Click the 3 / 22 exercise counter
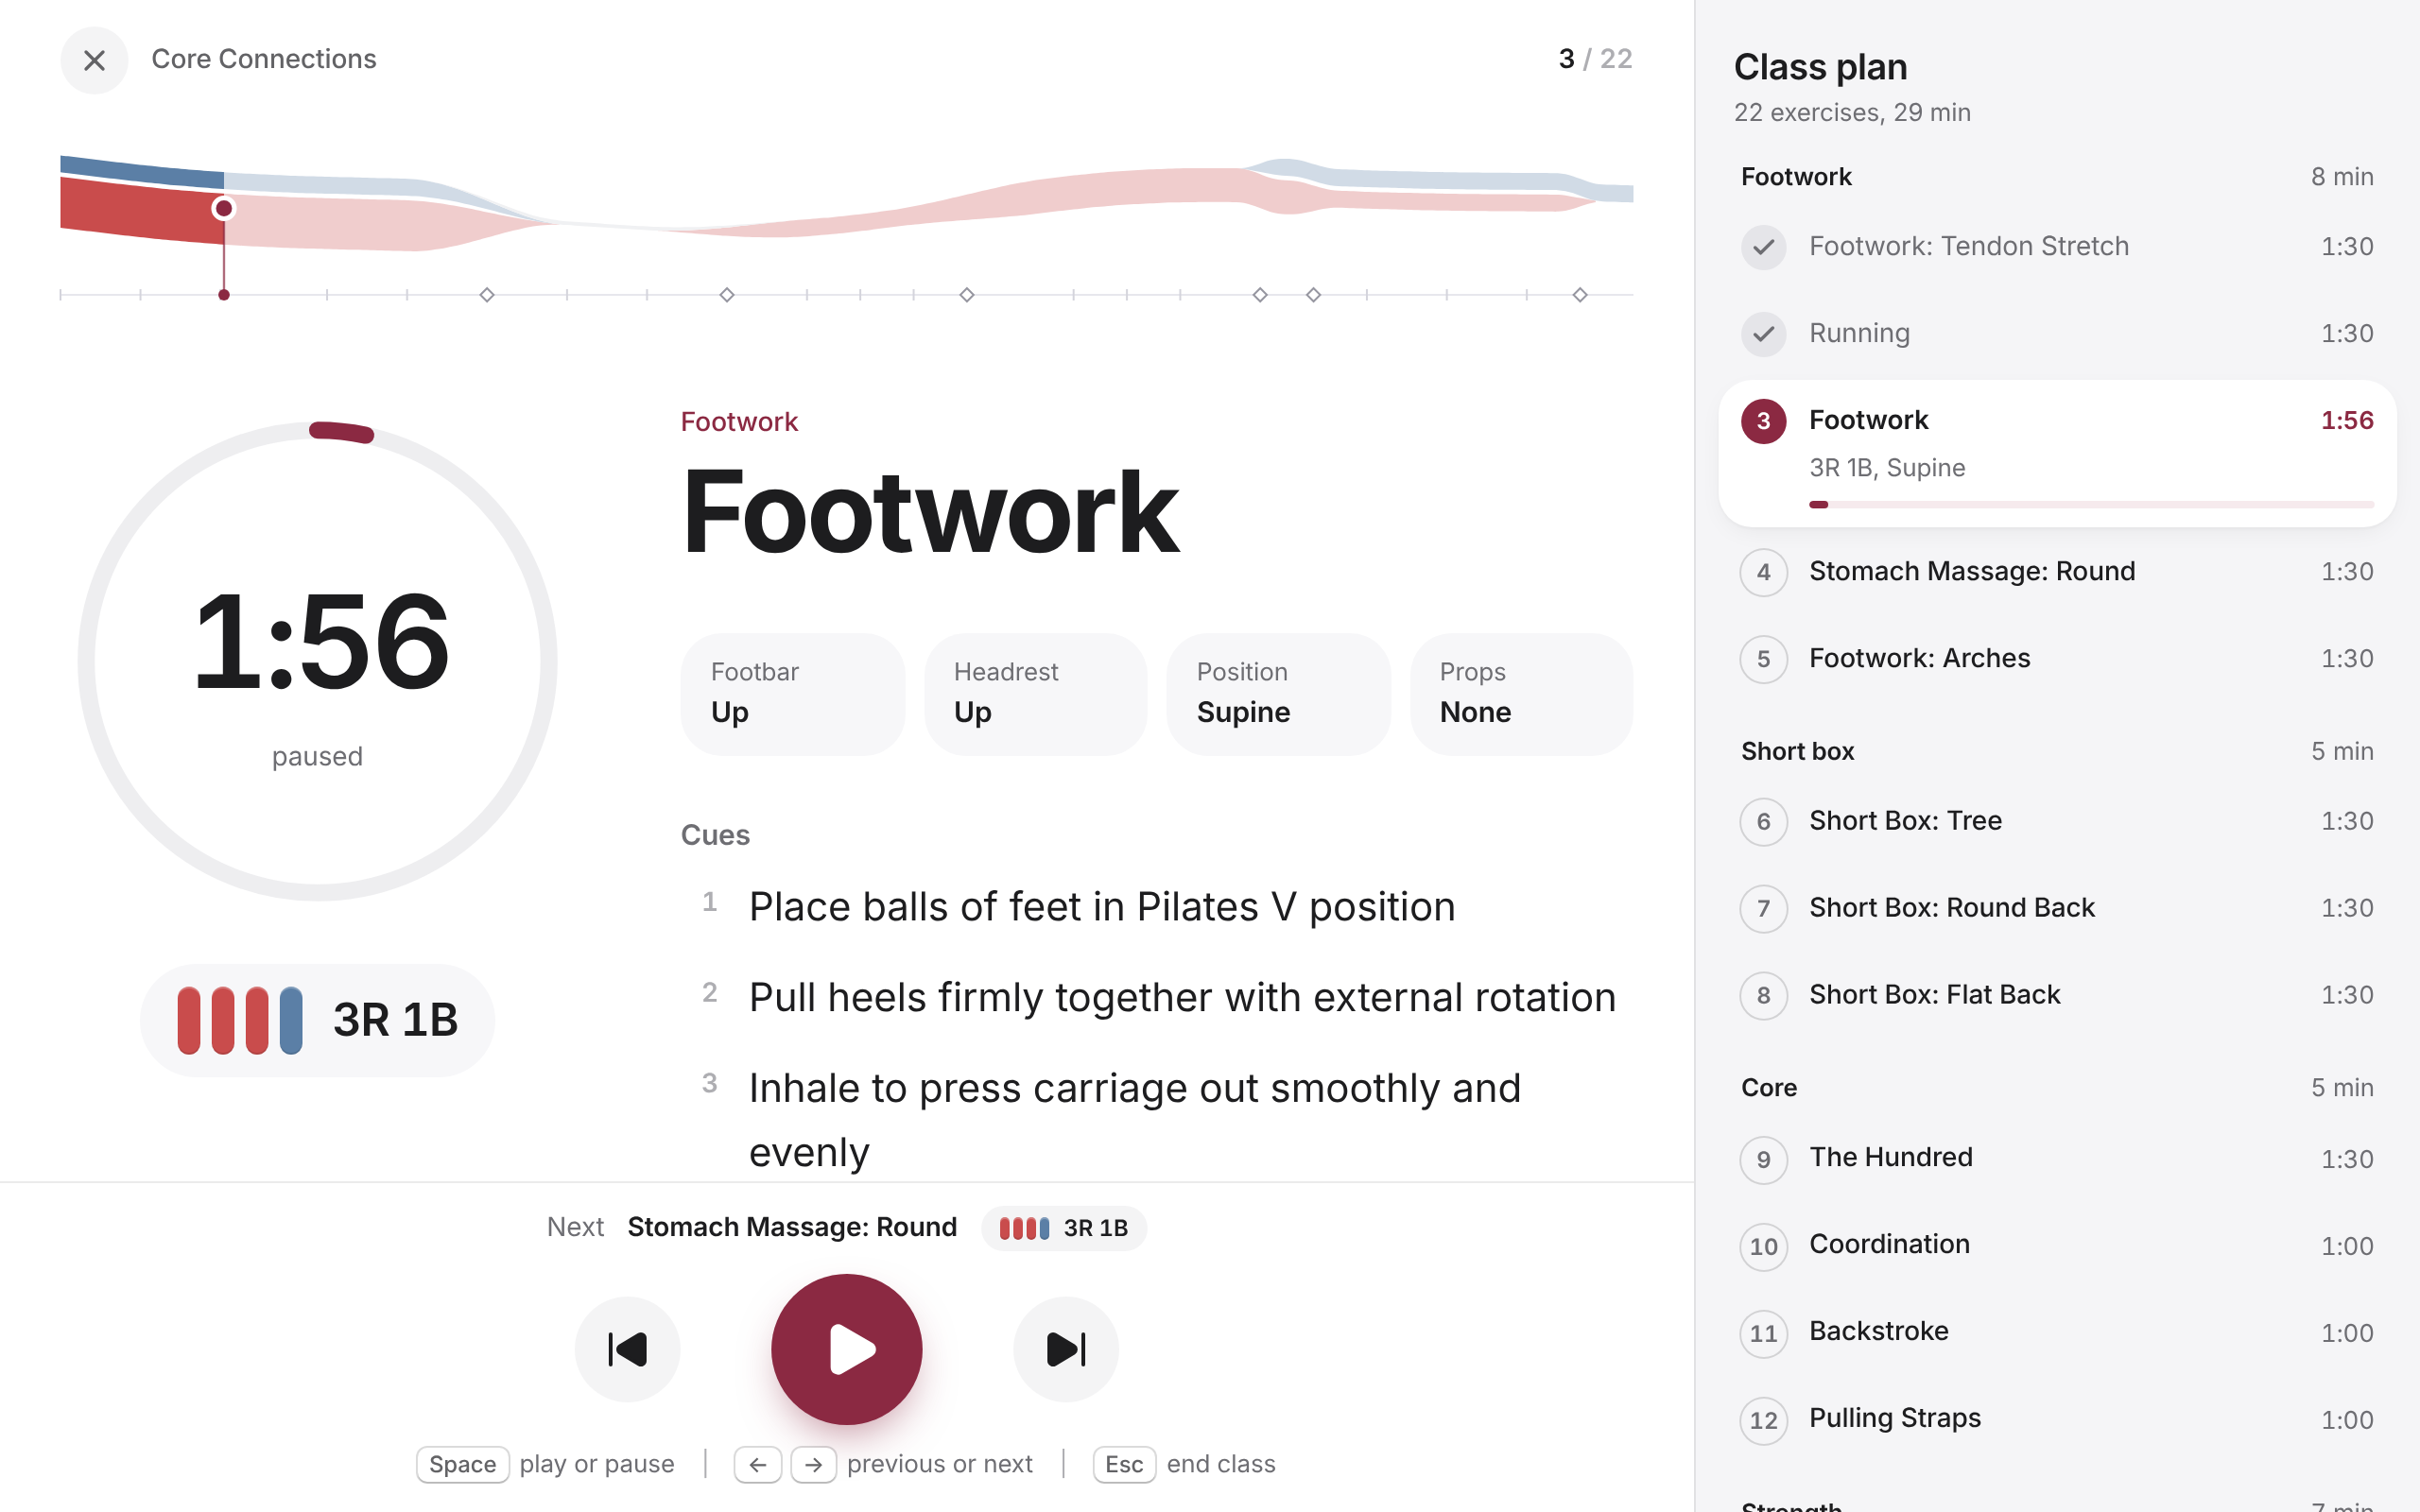The image size is (2420, 1512). point(1595,59)
